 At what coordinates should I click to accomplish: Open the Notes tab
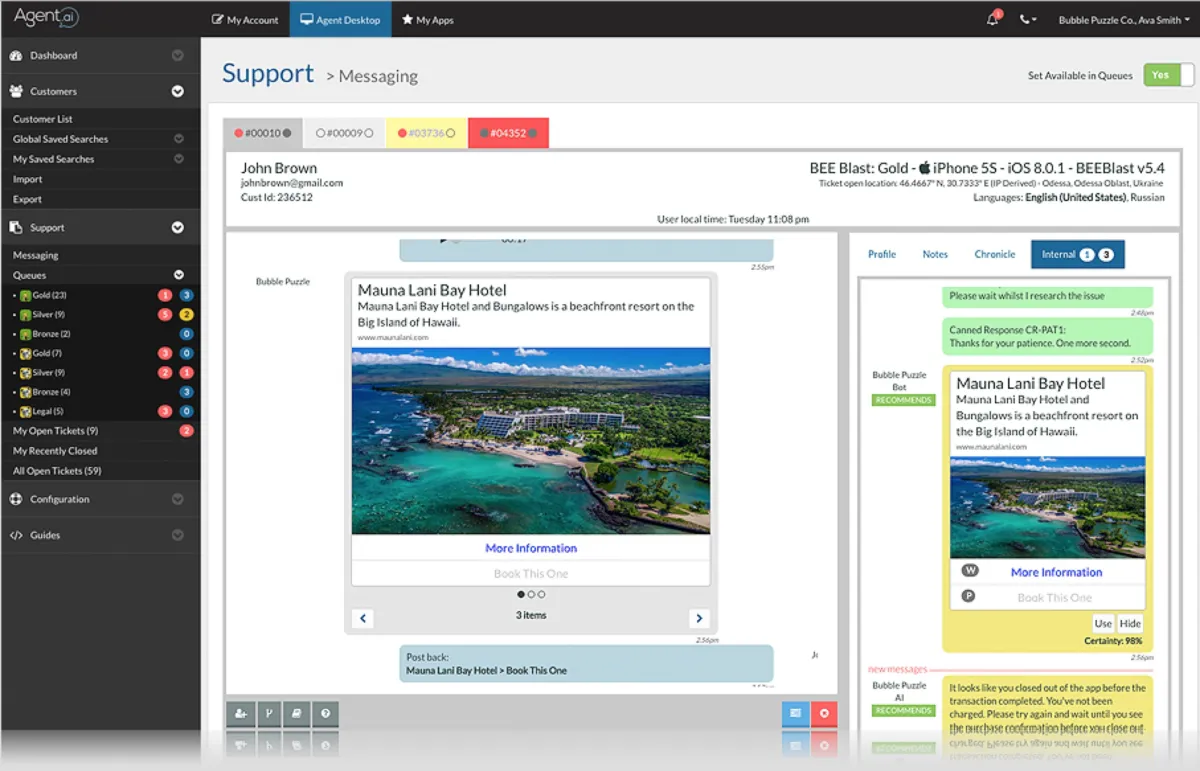(935, 254)
